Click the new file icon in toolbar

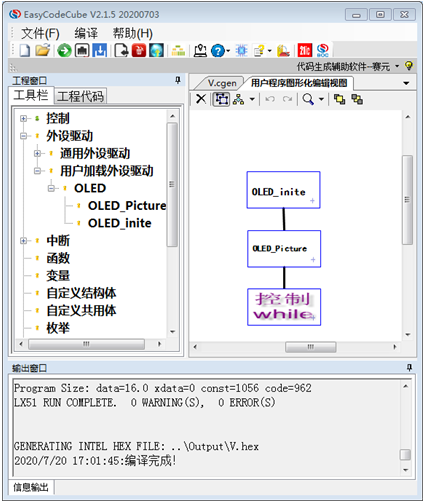[x=24, y=51]
